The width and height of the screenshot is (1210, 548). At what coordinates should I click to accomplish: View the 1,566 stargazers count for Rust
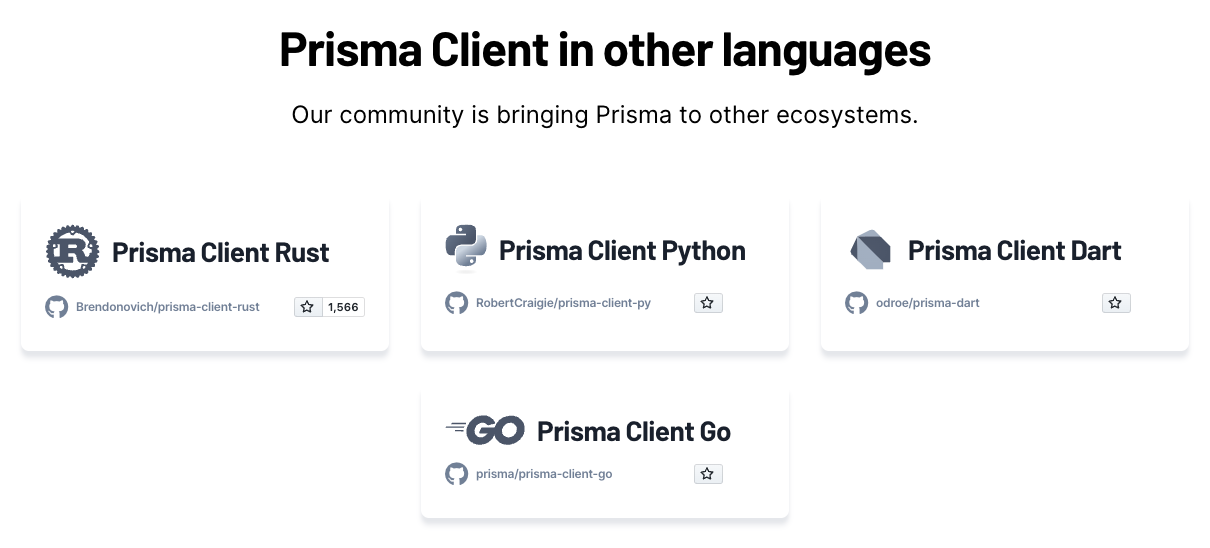click(343, 307)
